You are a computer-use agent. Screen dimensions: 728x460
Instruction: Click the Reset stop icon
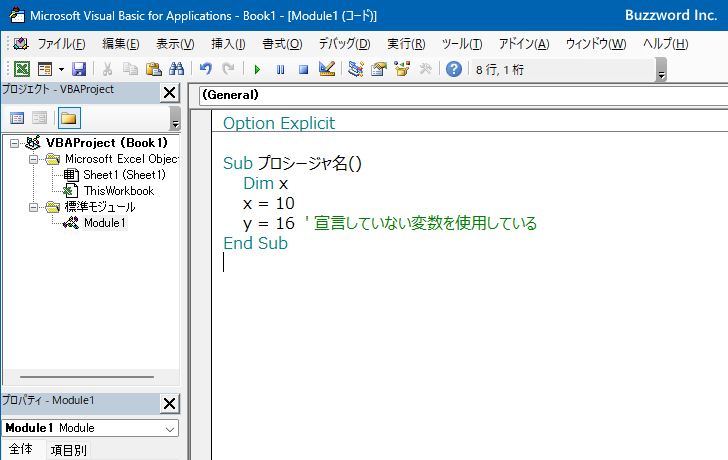304,70
